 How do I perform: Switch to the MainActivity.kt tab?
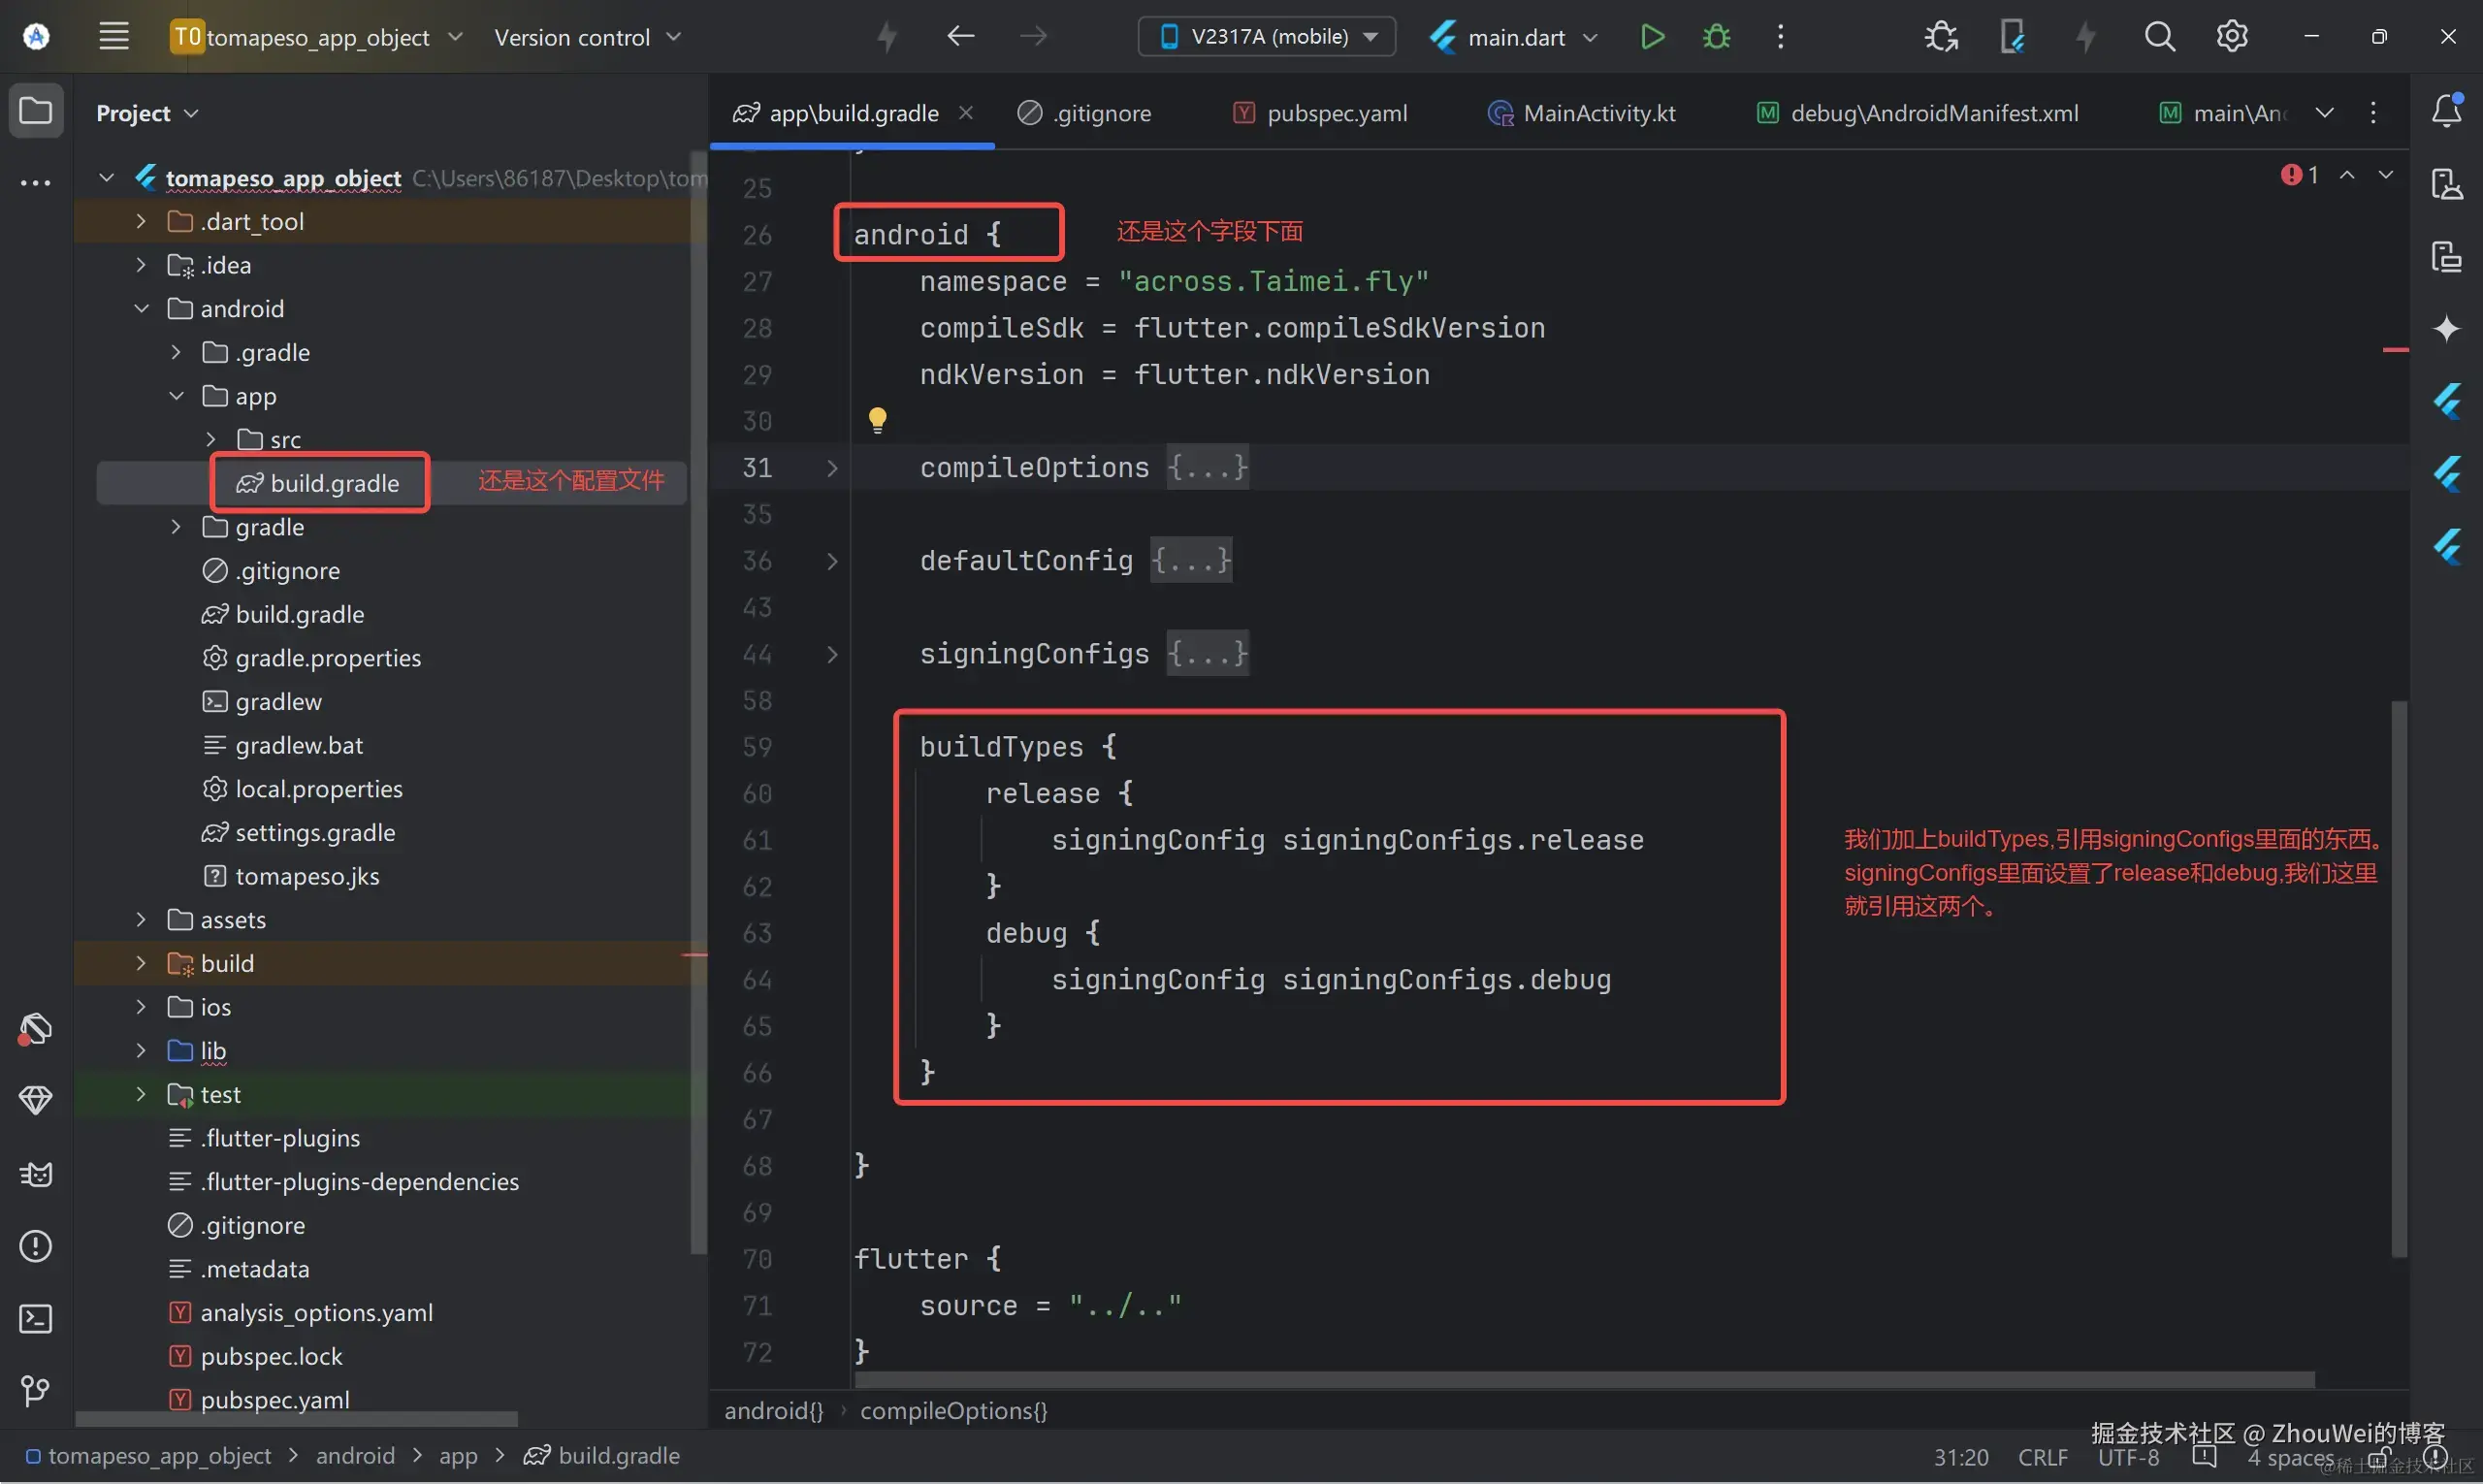[1598, 113]
